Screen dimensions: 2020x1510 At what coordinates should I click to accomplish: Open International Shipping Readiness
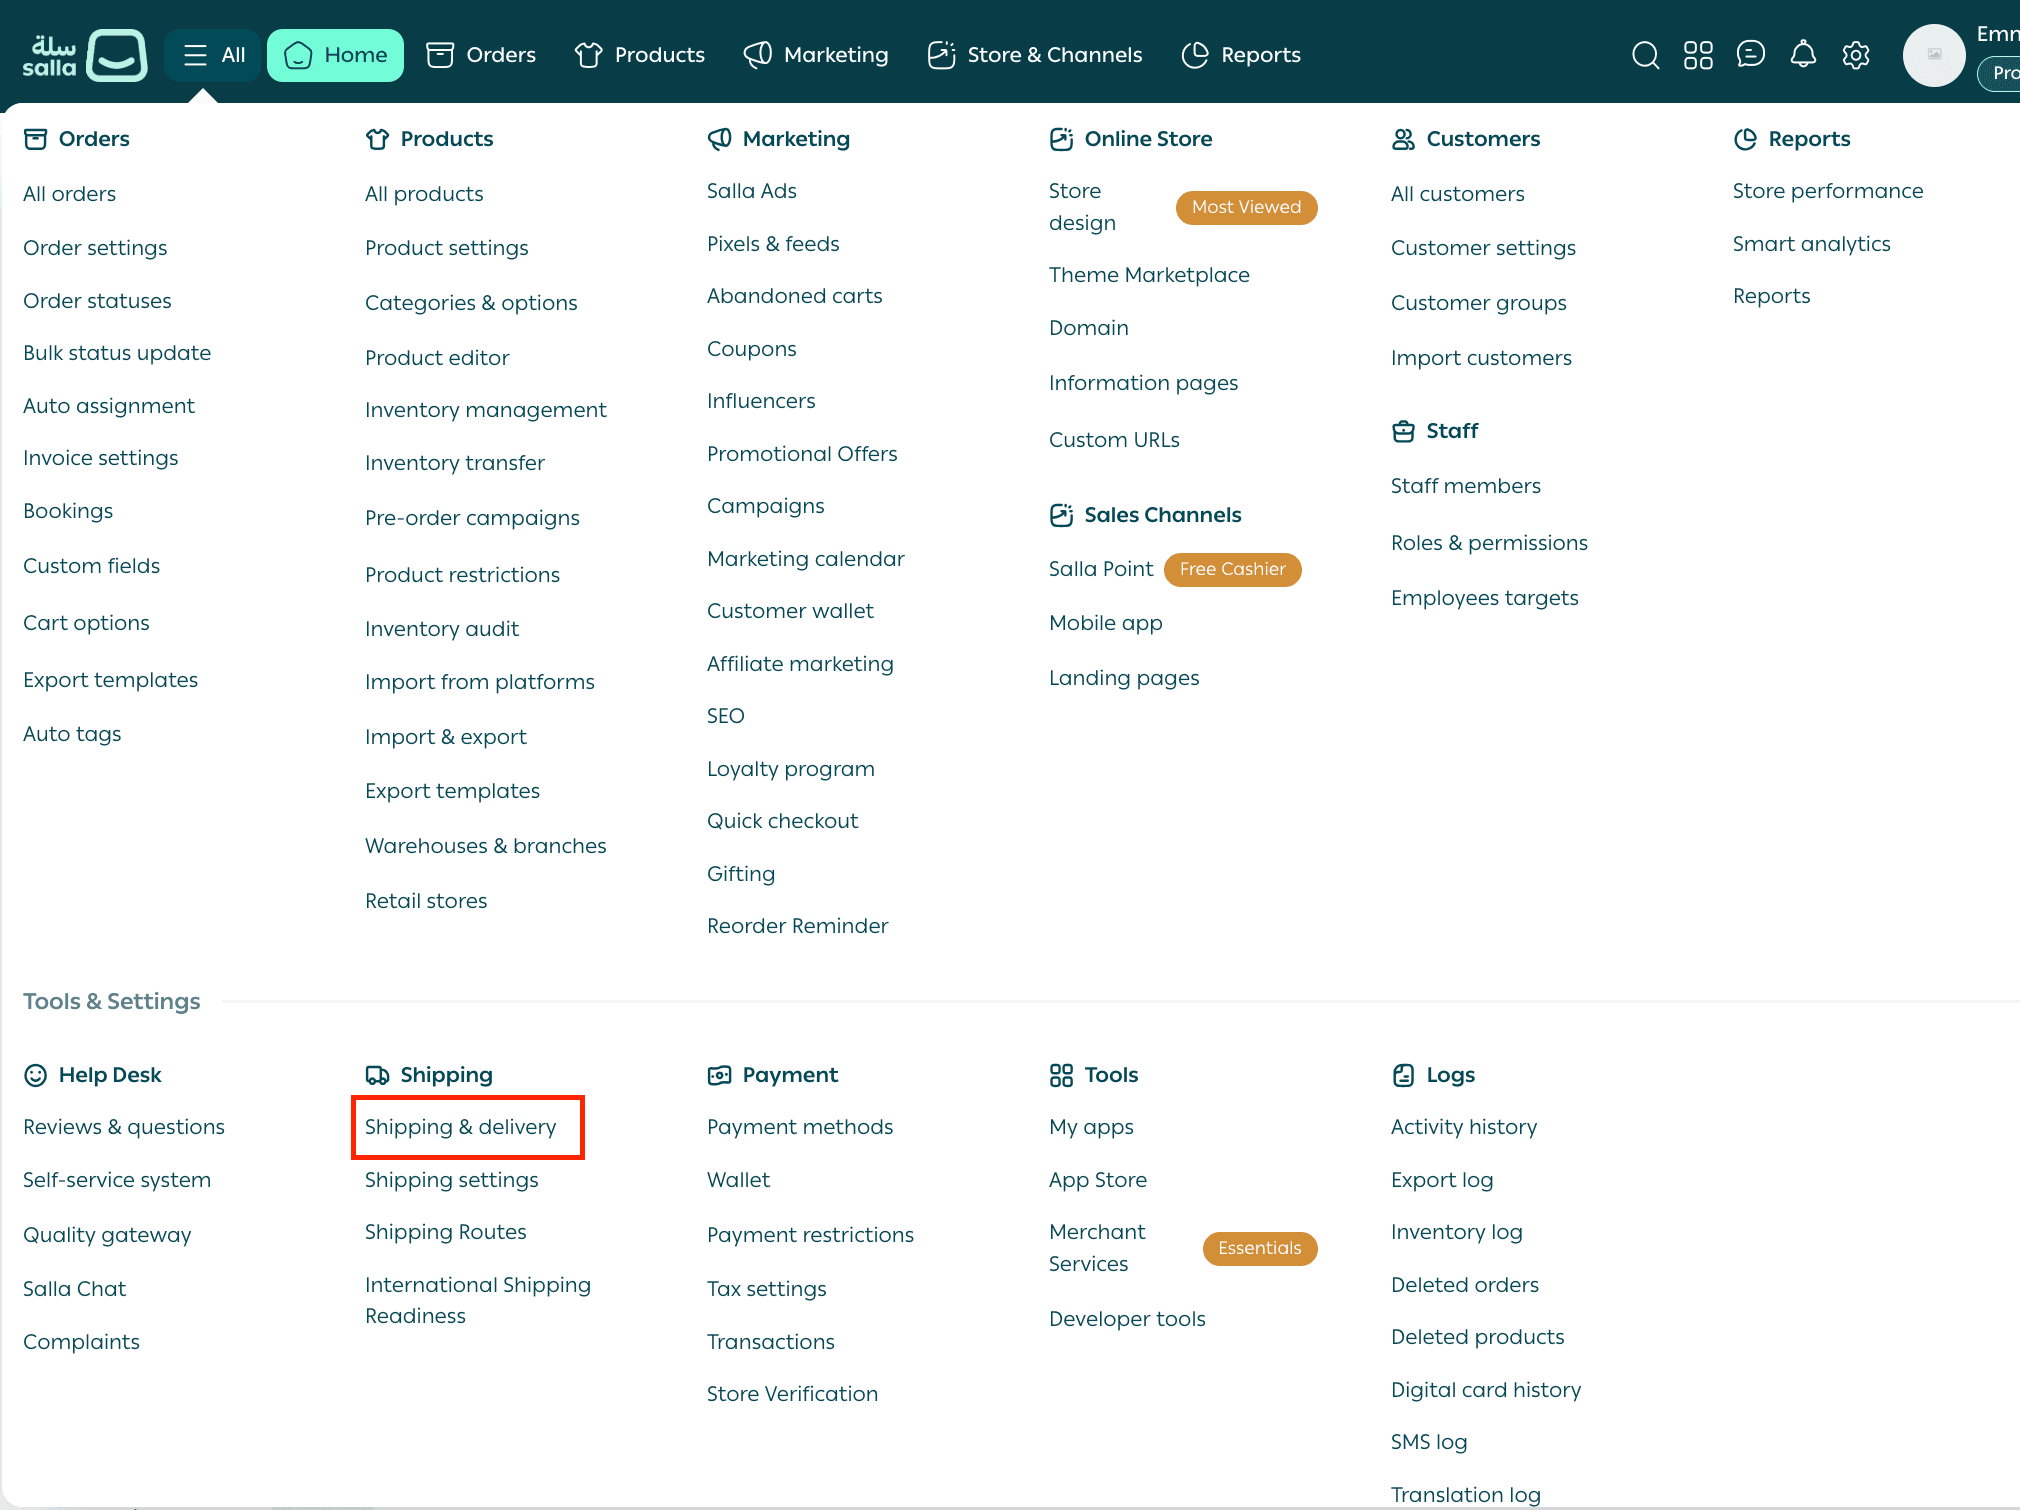(478, 1300)
